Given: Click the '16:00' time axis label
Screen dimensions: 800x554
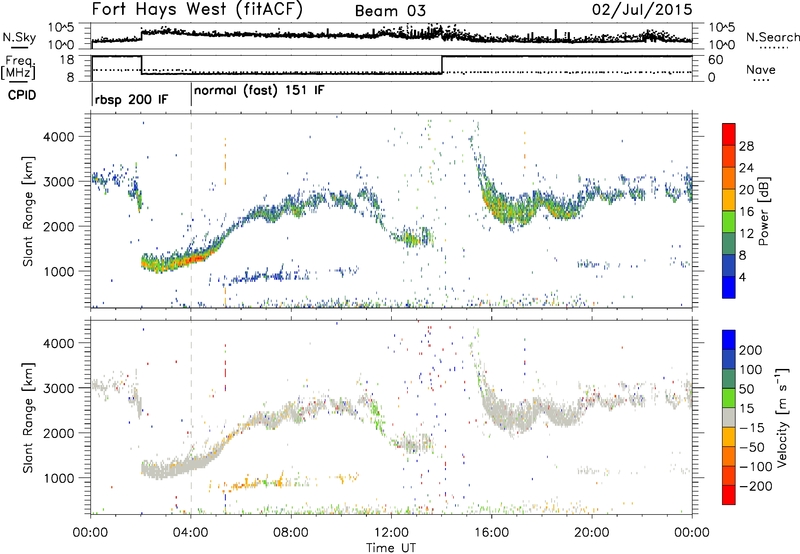Looking at the screenshot, I should click(x=491, y=533).
